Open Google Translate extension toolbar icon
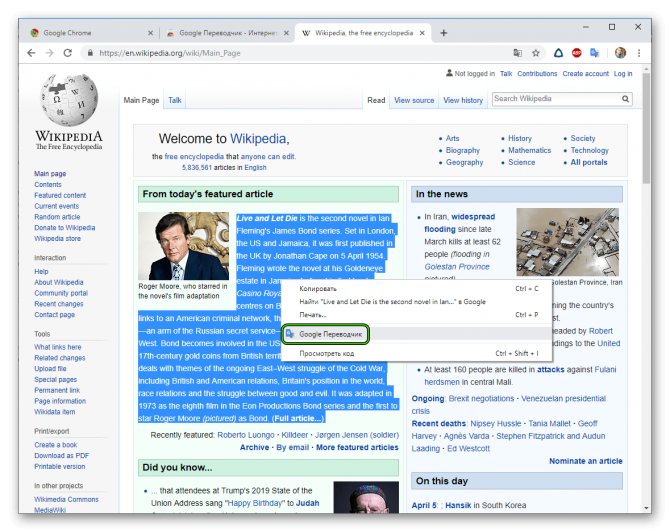Image resolution: width=670 pixels, height=532 pixels. click(x=595, y=53)
